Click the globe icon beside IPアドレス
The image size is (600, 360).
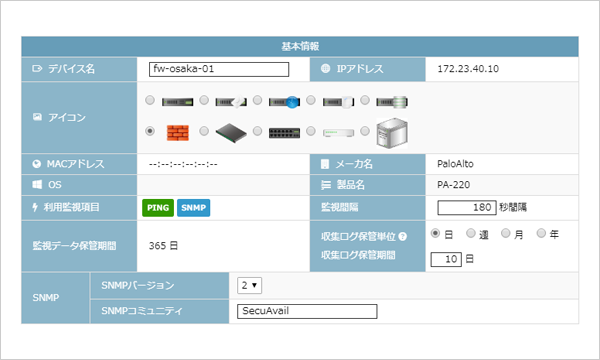(x=326, y=68)
